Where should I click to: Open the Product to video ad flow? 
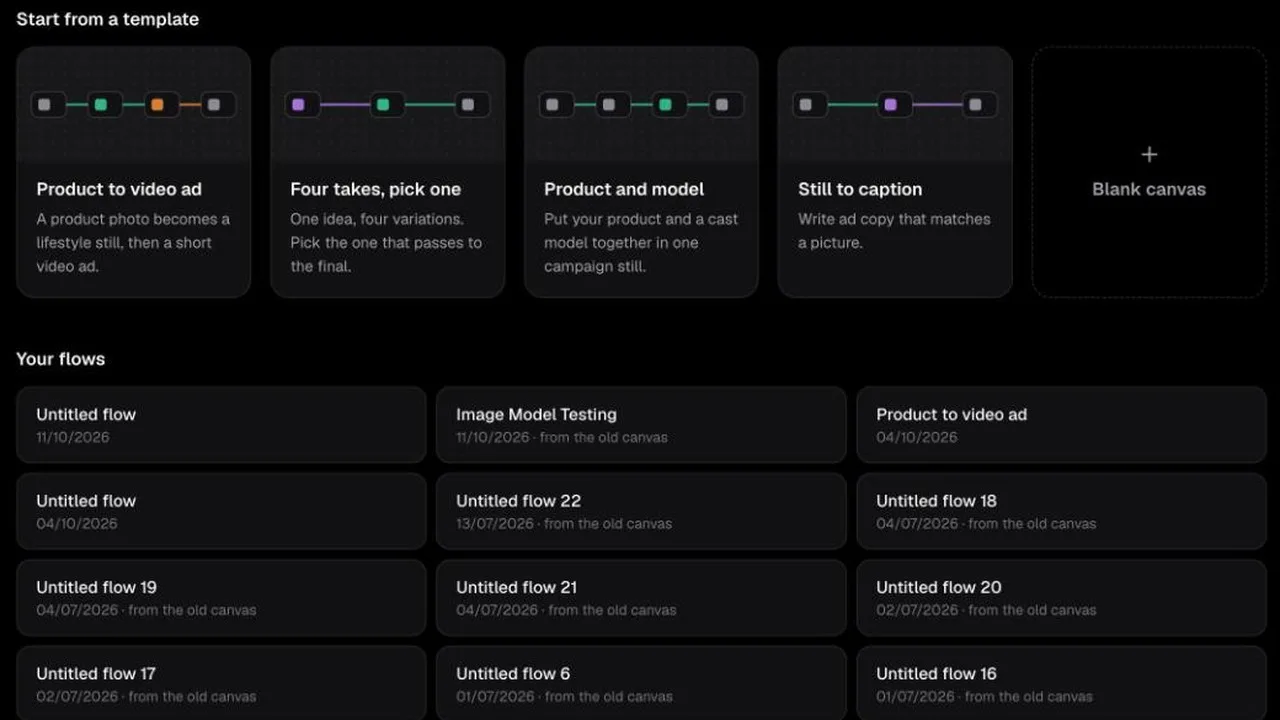coord(1061,425)
